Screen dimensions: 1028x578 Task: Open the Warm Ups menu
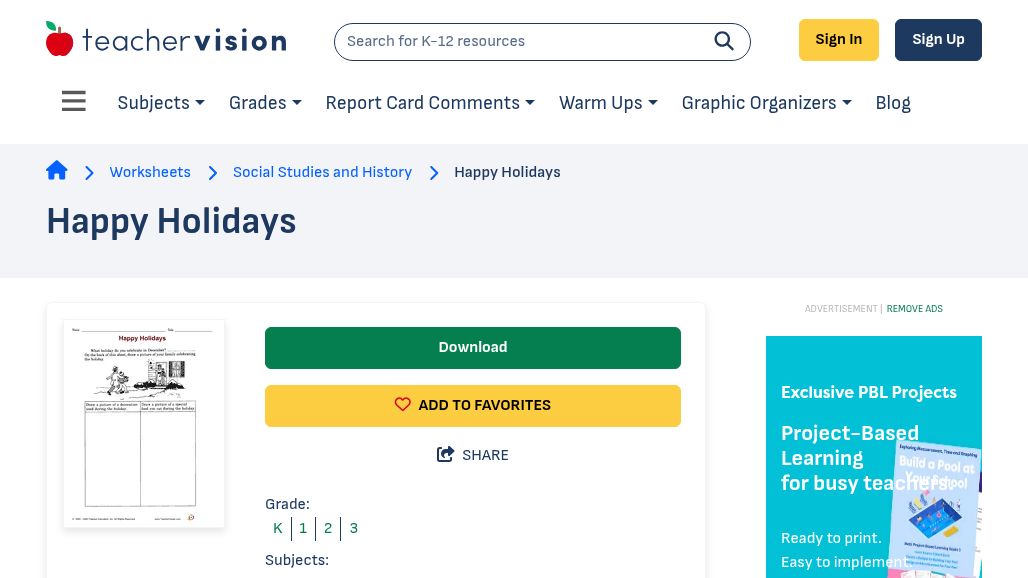608,103
